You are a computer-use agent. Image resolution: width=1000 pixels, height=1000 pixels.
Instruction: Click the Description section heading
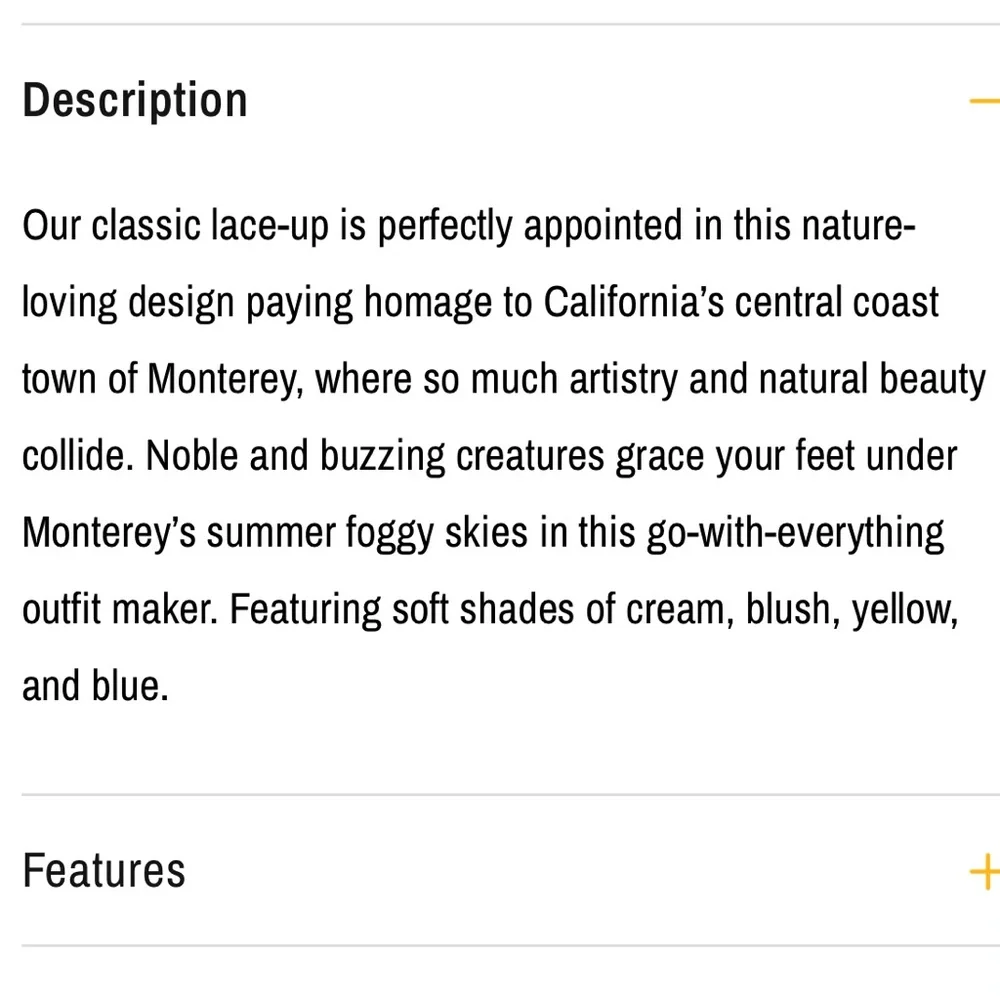[135, 101]
